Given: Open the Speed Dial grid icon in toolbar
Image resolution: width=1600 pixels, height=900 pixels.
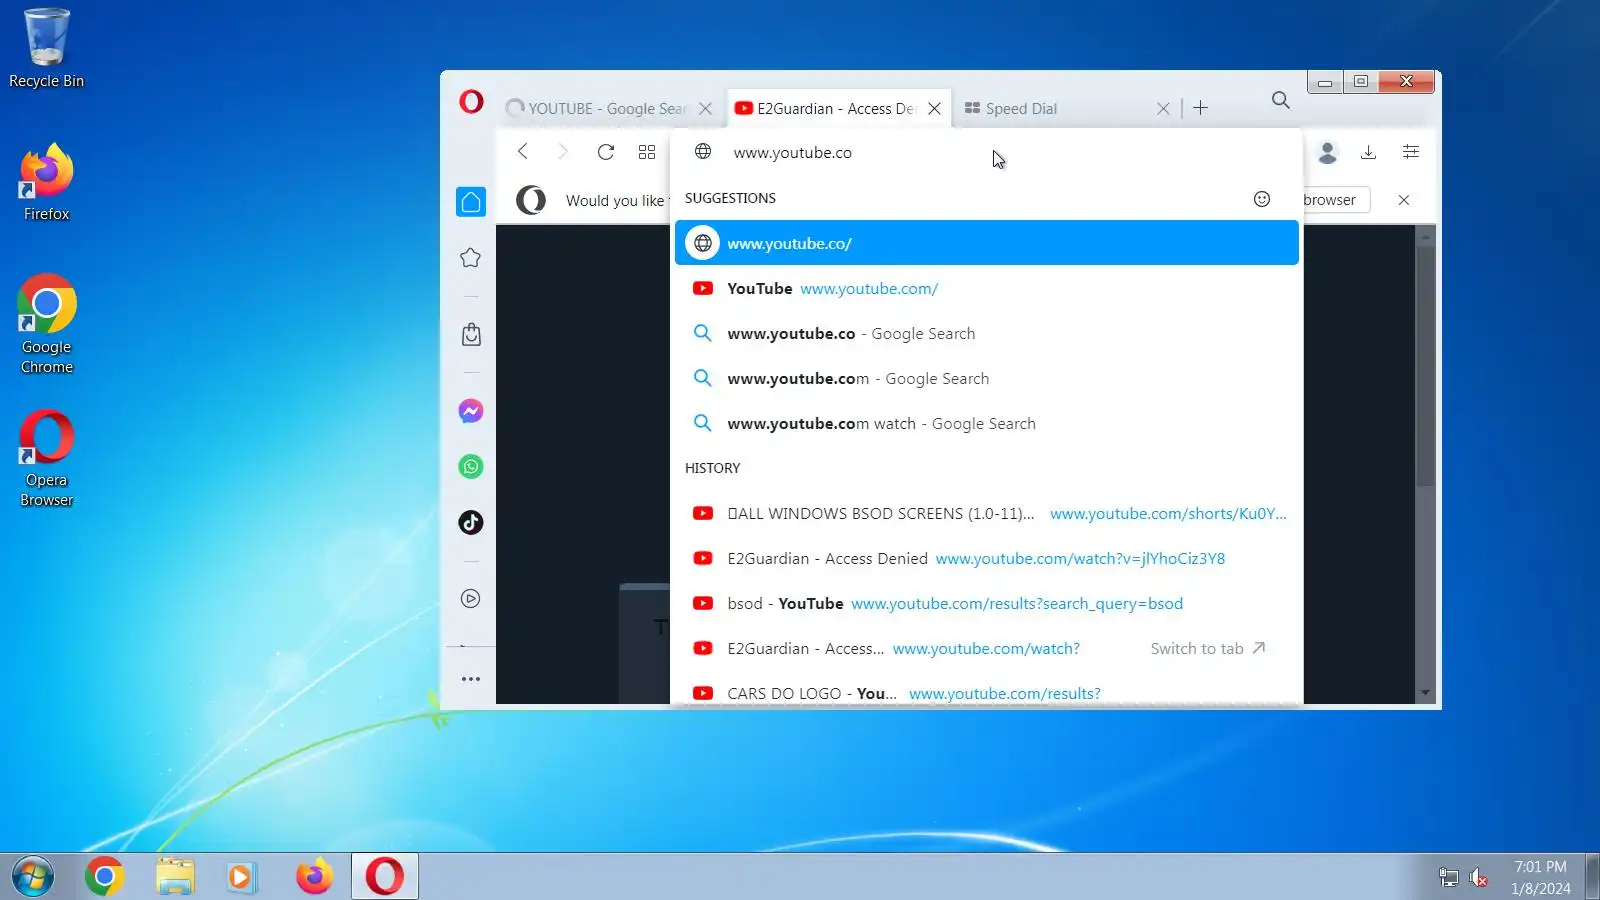Looking at the screenshot, I should point(647,152).
